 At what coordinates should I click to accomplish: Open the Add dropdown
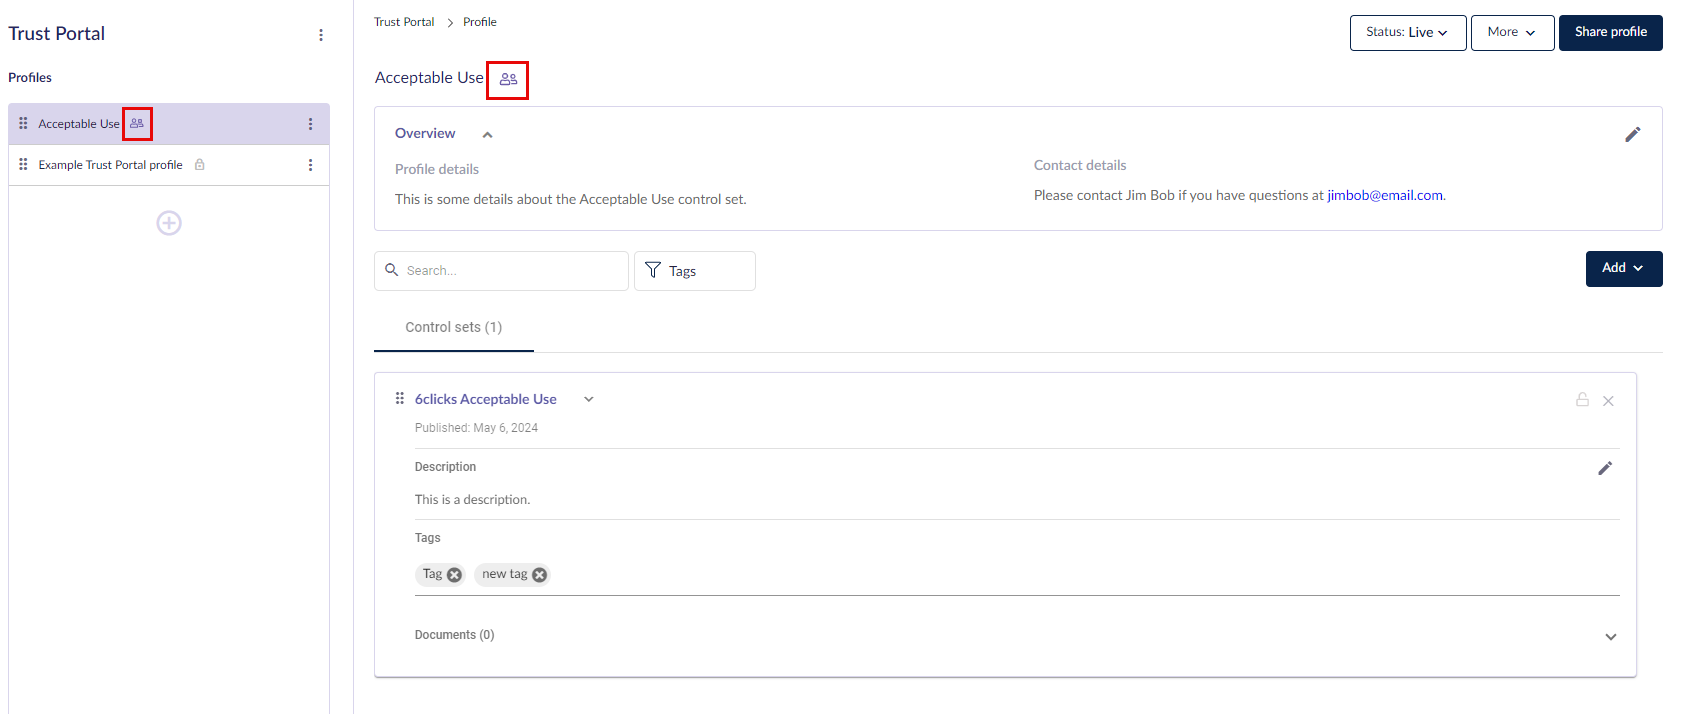click(x=1624, y=269)
